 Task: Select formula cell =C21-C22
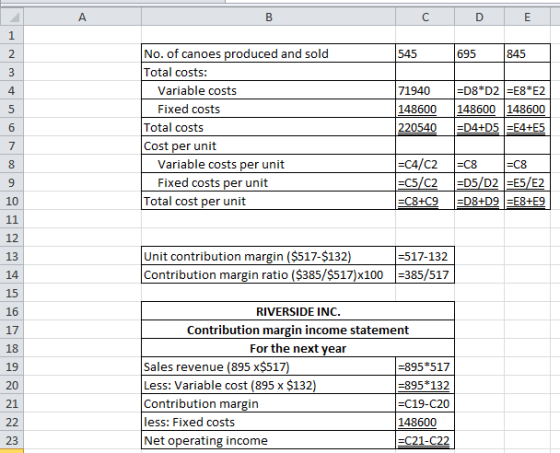click(x=425, y=440)
